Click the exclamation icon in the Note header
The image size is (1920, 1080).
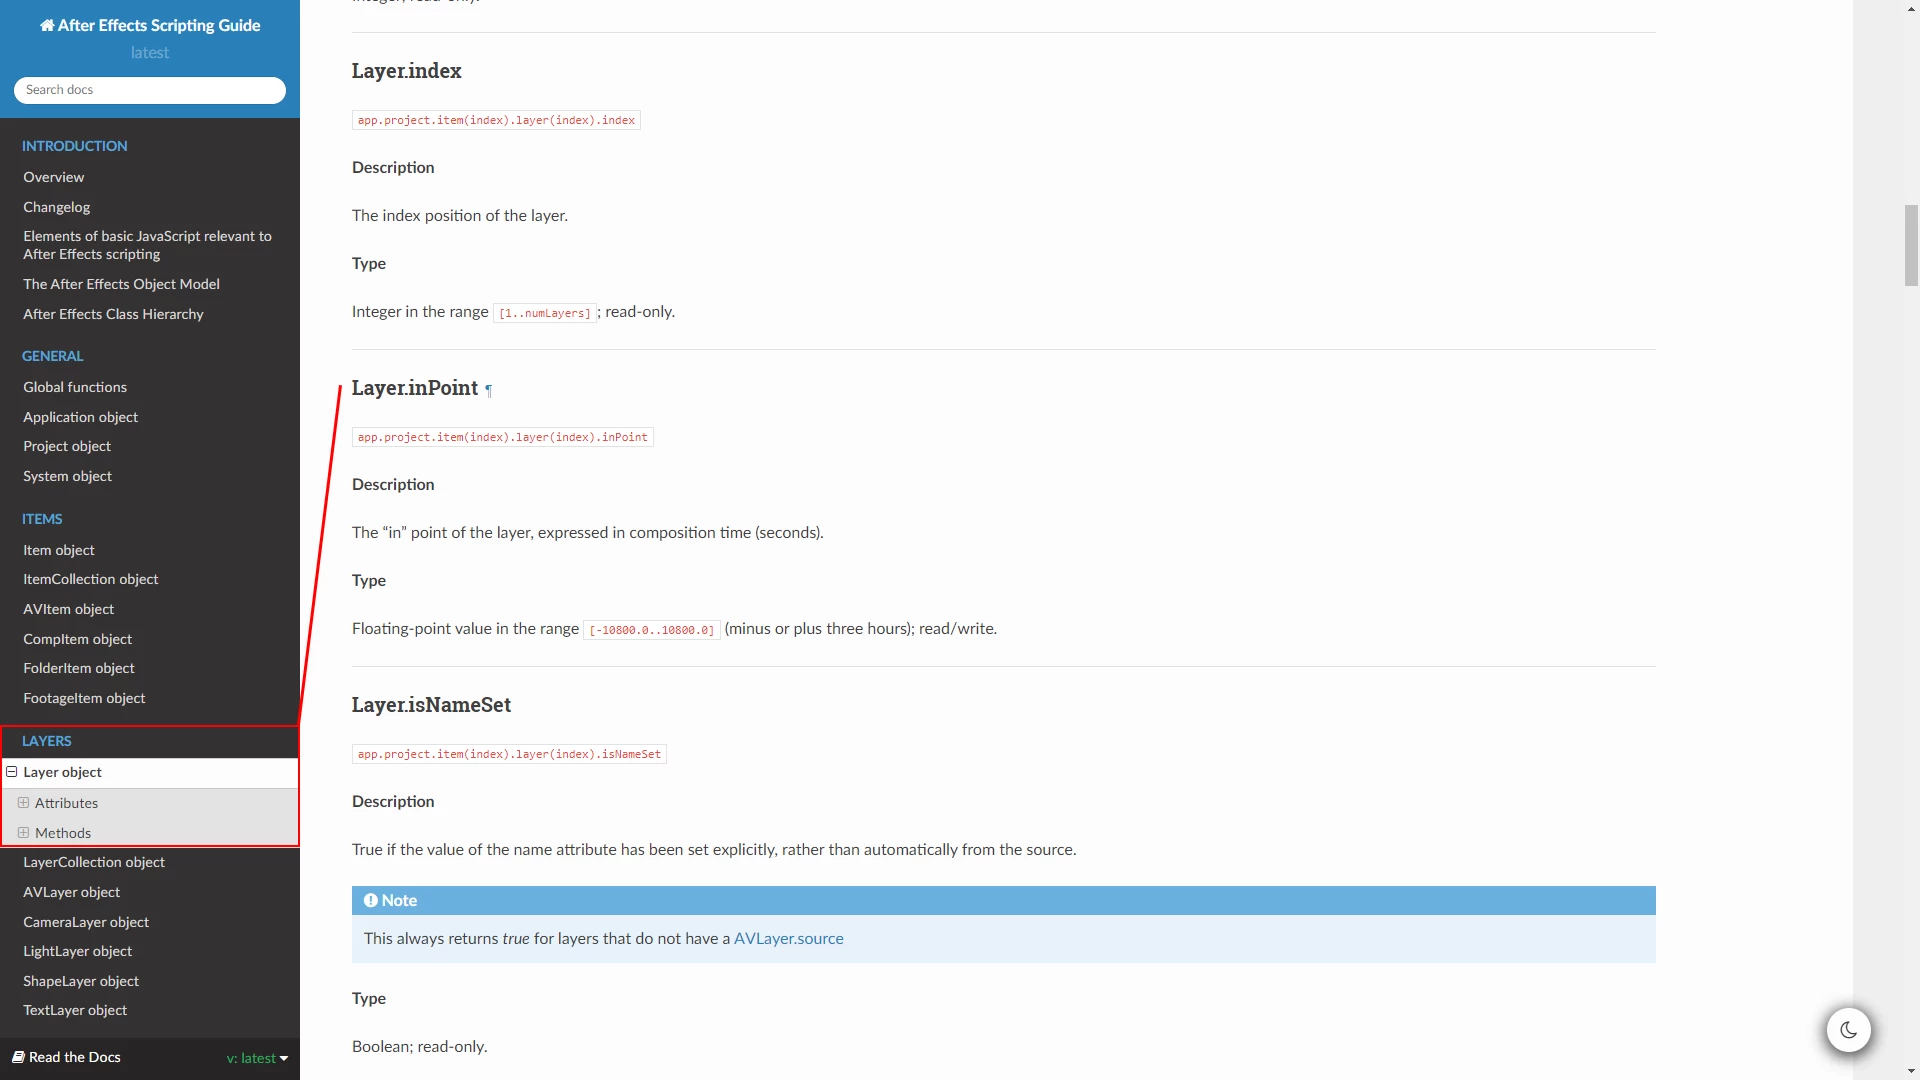coord(371,900)
